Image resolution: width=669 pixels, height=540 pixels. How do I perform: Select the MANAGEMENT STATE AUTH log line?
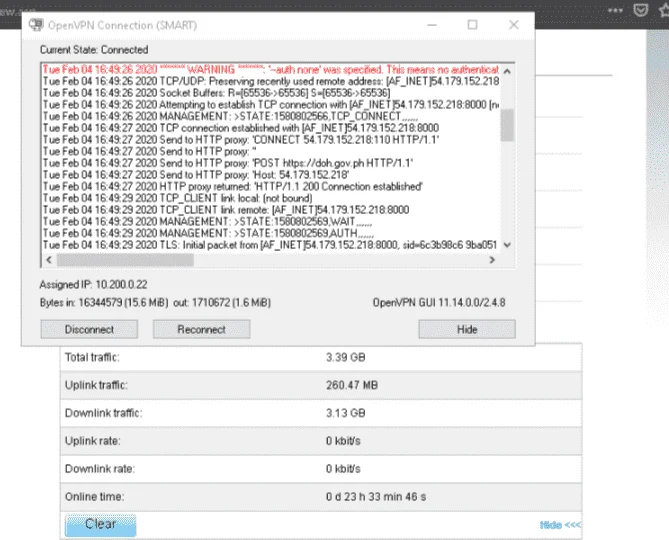pyautogui.click(x=208, y=233)
